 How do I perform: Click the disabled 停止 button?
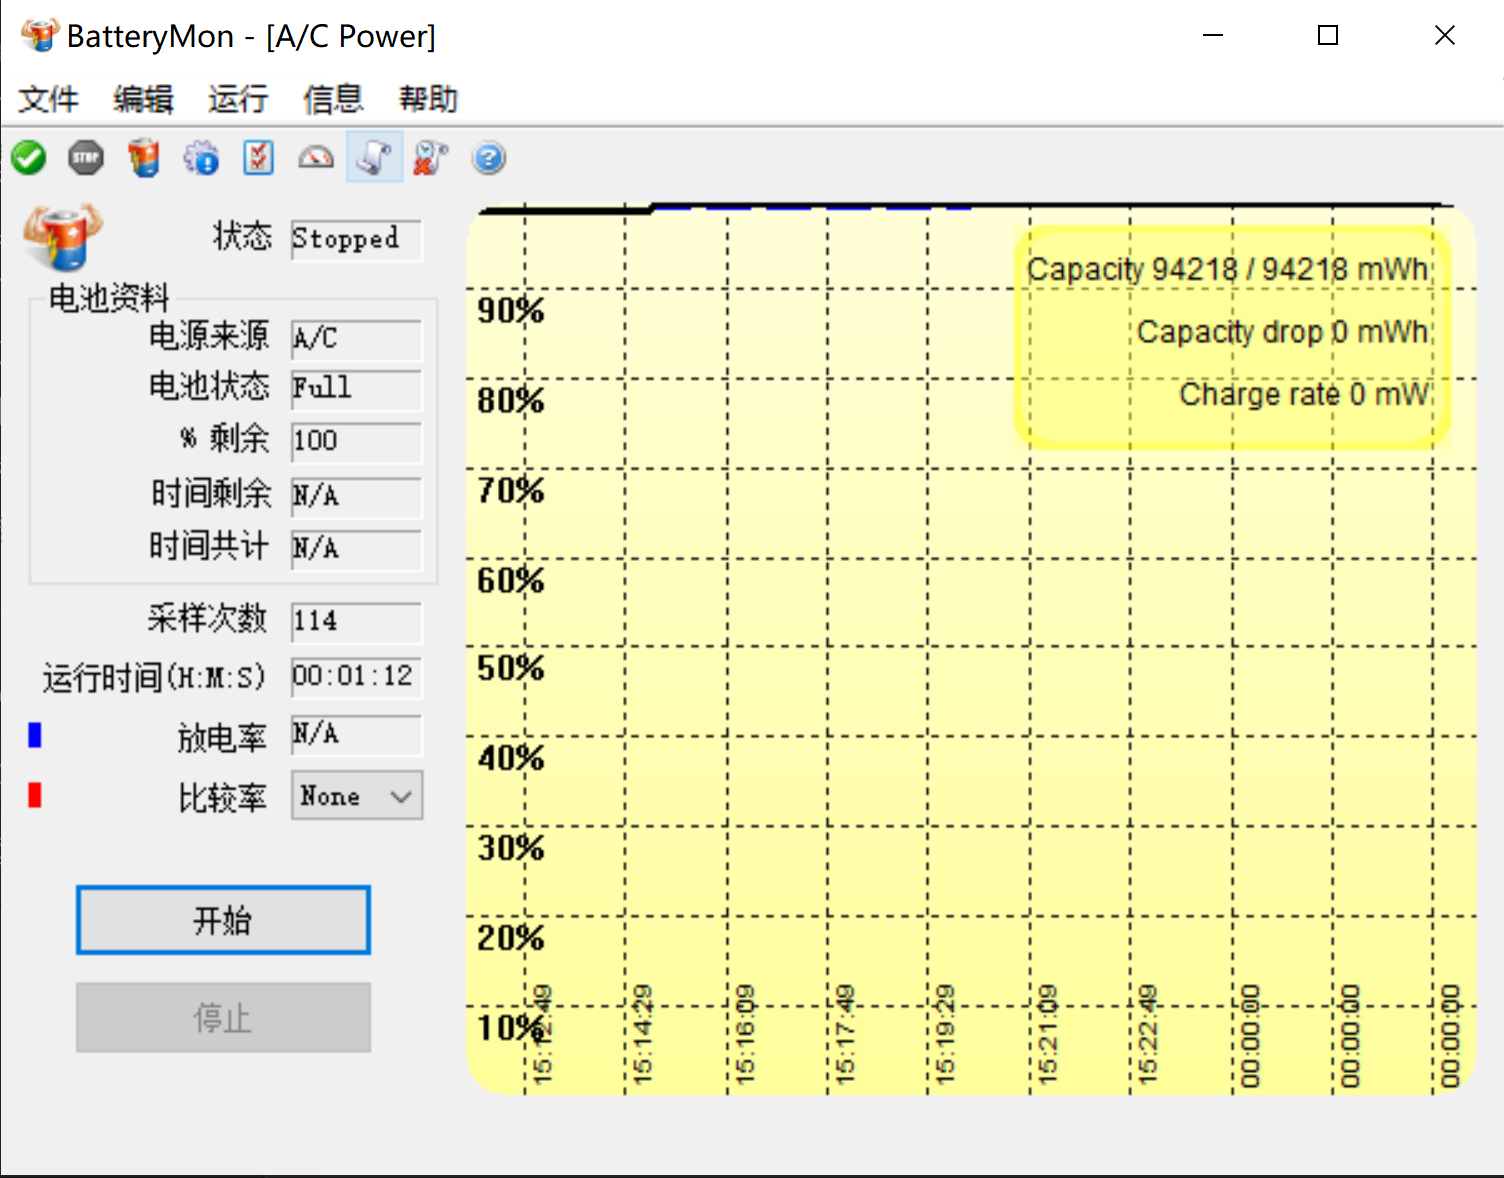coord(223,1018)
